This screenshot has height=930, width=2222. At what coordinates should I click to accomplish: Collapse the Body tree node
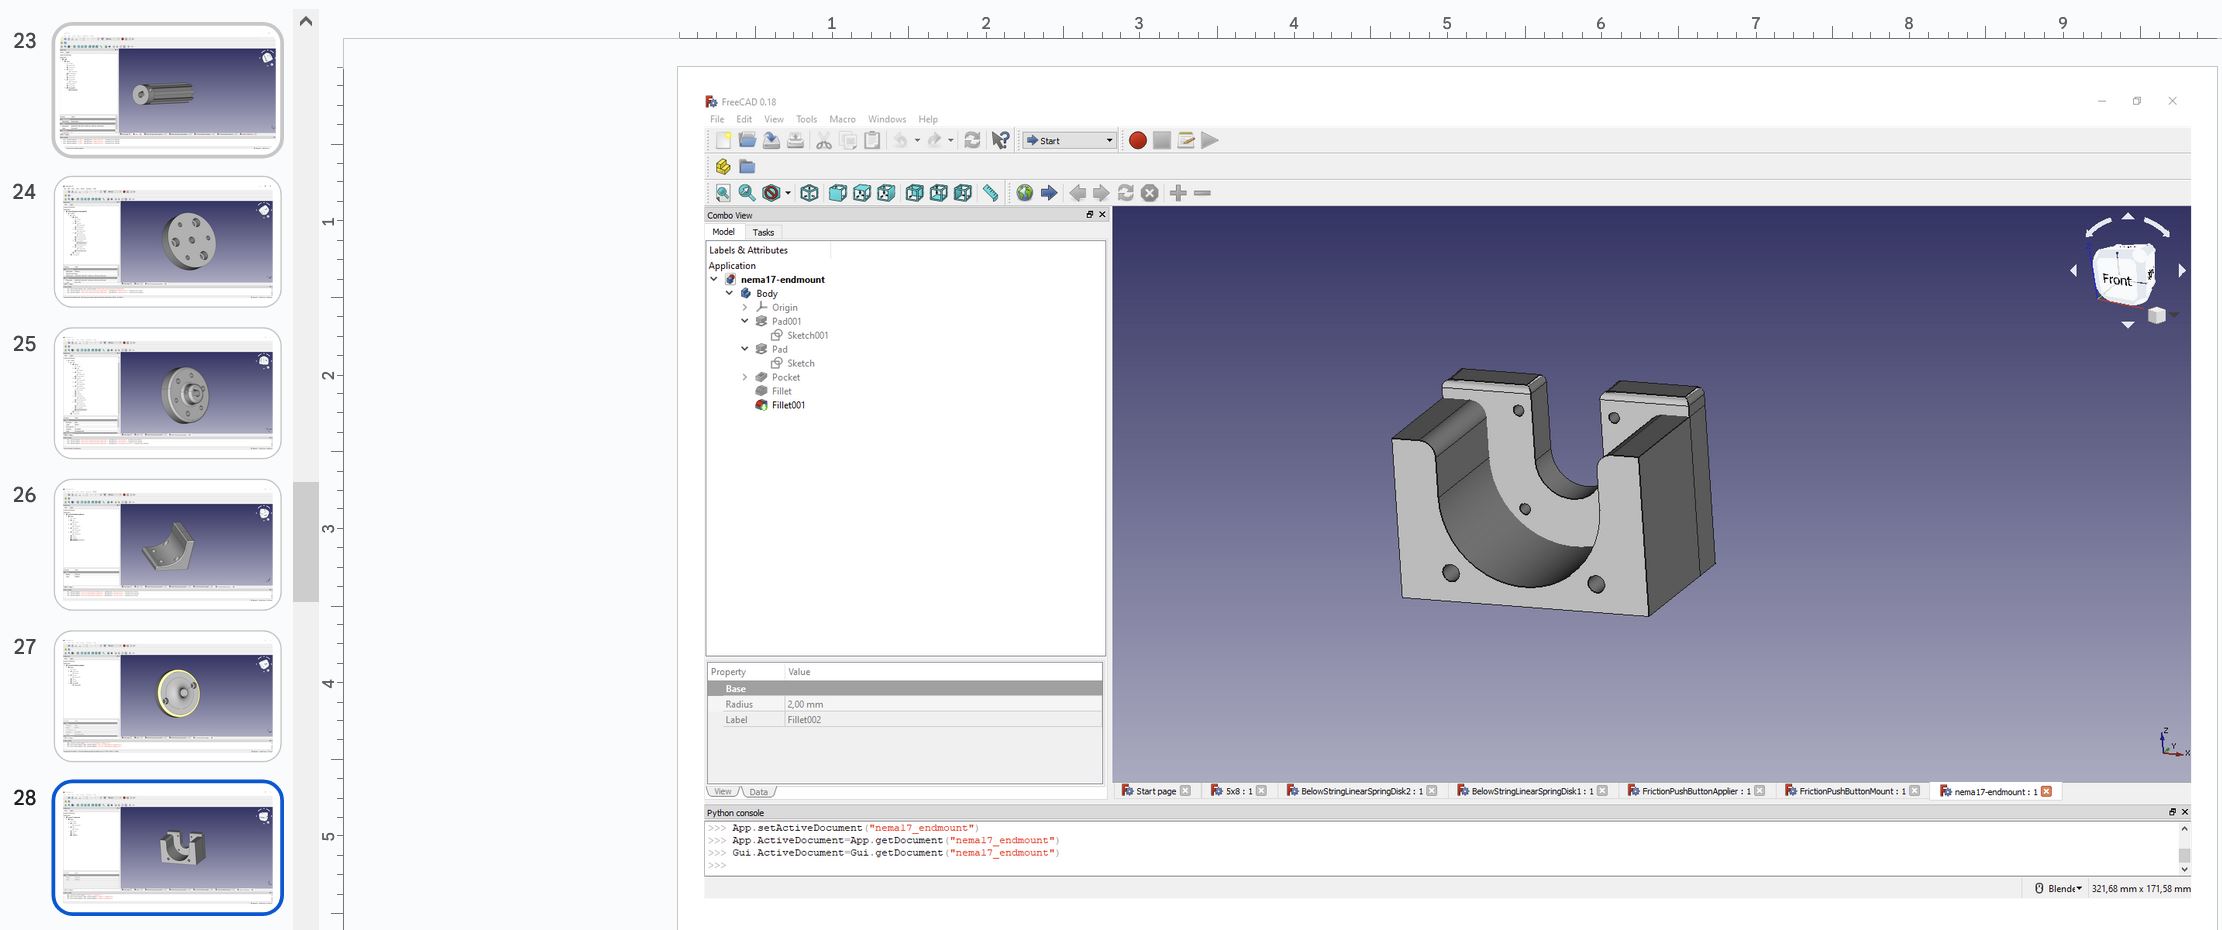[x=730, y=294]
